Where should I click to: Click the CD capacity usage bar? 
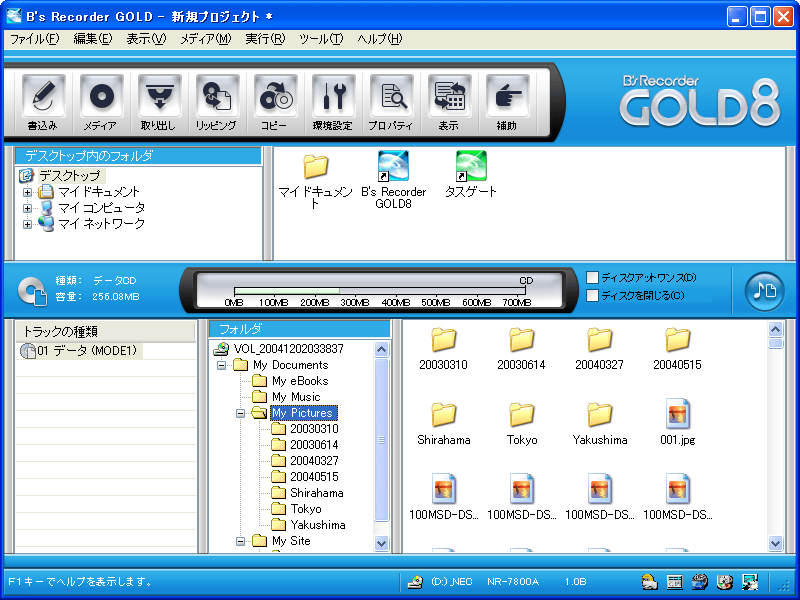pyautogui.click(x=380, y=291)
